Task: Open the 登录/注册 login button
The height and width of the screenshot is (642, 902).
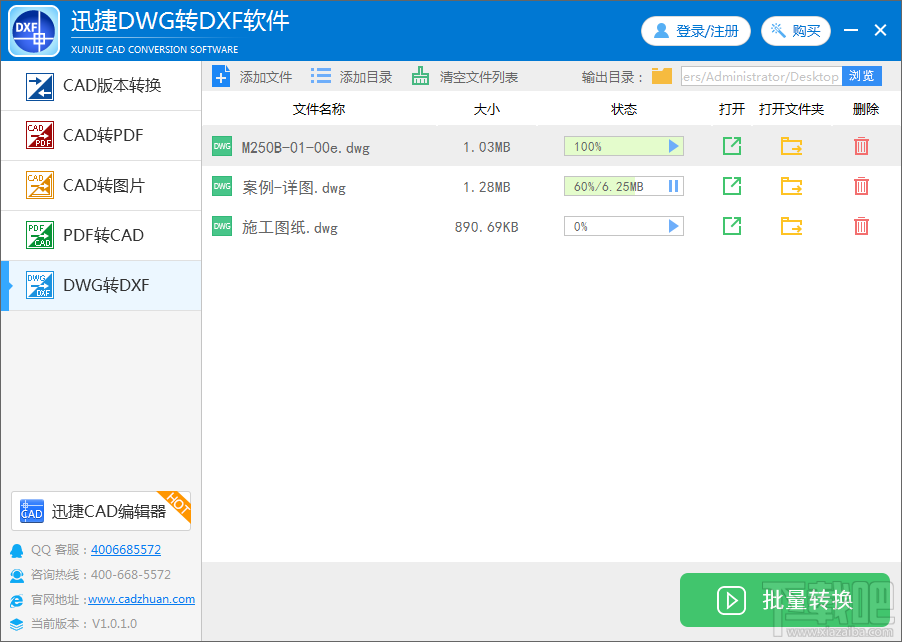Action: tap(695, 31)
